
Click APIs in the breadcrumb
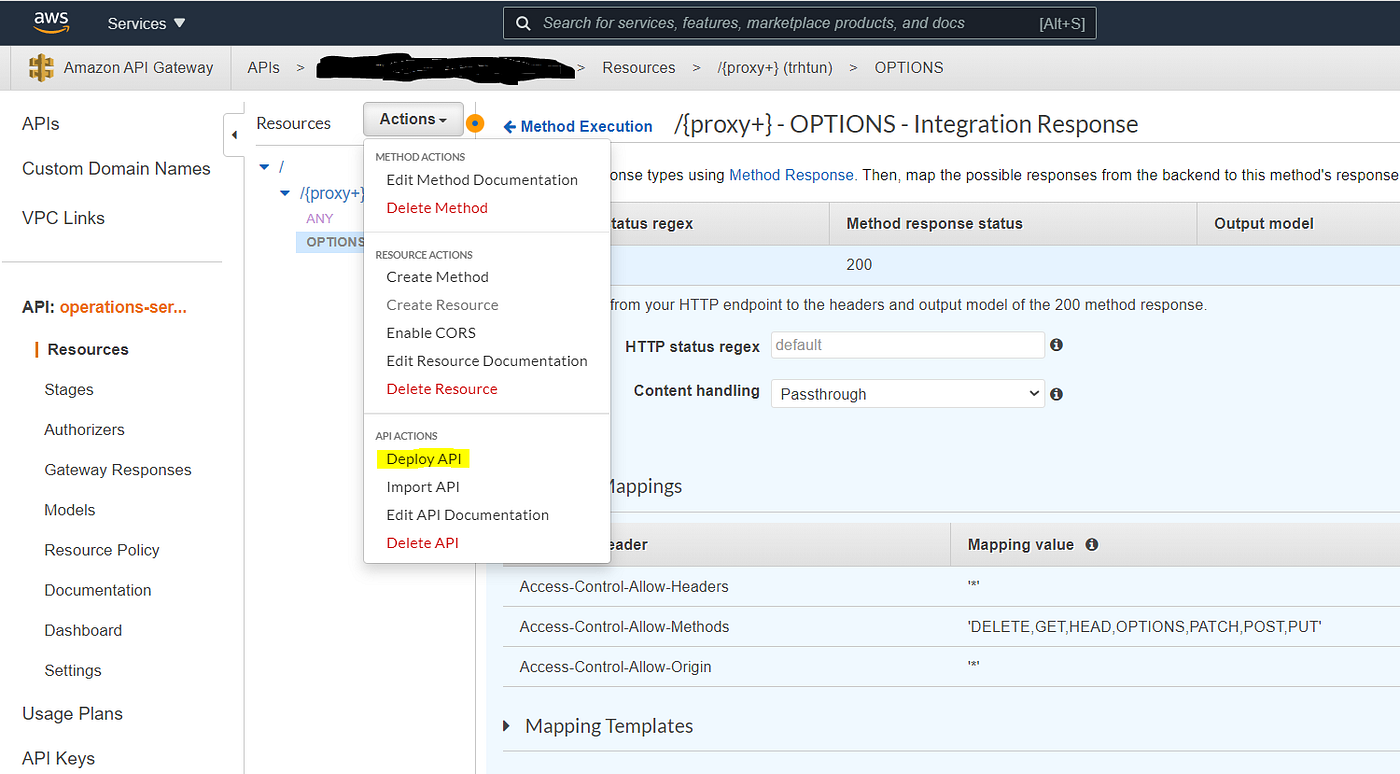[264, 68]
